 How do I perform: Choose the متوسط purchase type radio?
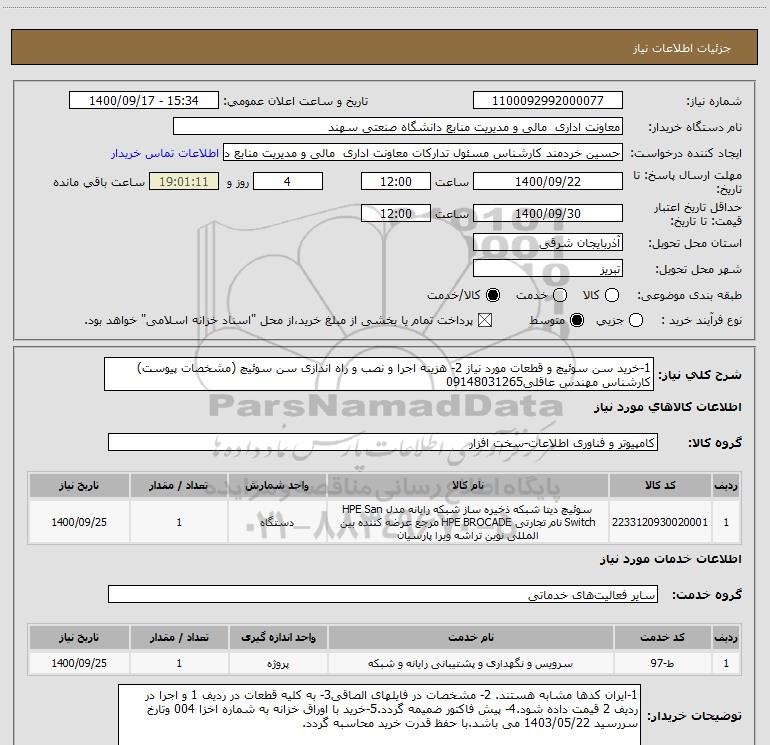coord(577,320)
